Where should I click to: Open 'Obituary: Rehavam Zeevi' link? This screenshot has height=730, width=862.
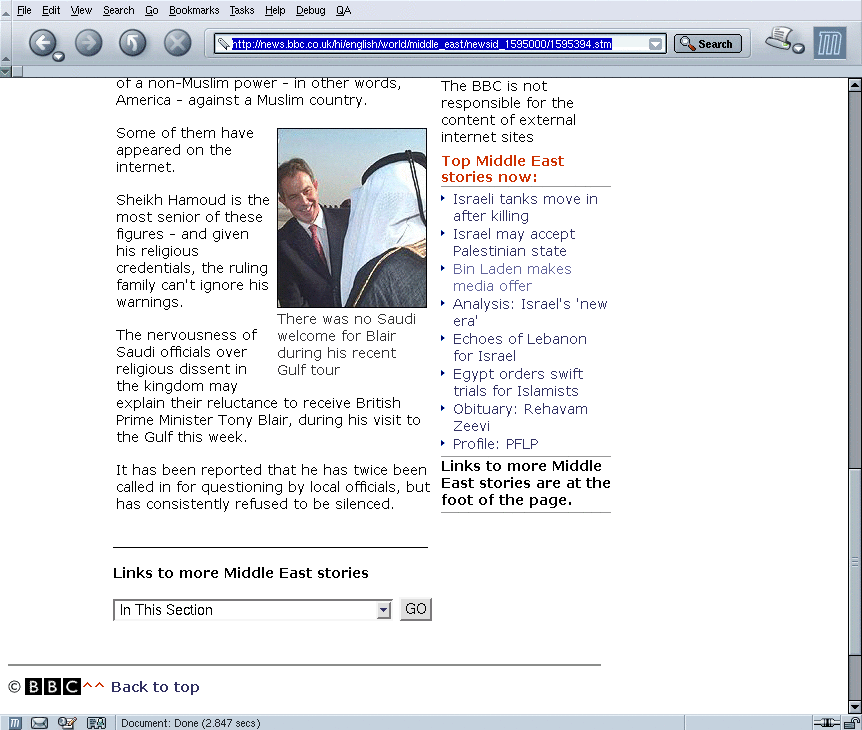[x=520, y=417]
